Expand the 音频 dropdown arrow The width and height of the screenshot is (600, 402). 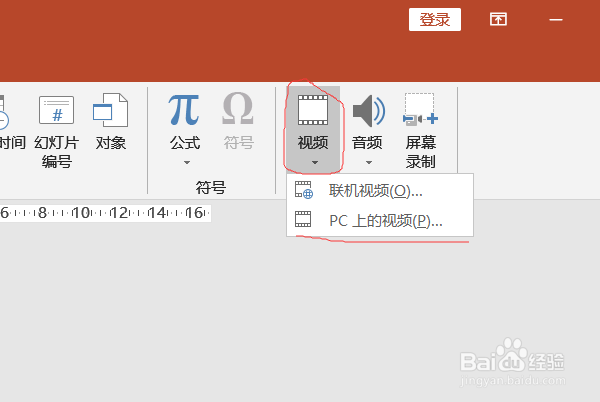click(369, 163)
